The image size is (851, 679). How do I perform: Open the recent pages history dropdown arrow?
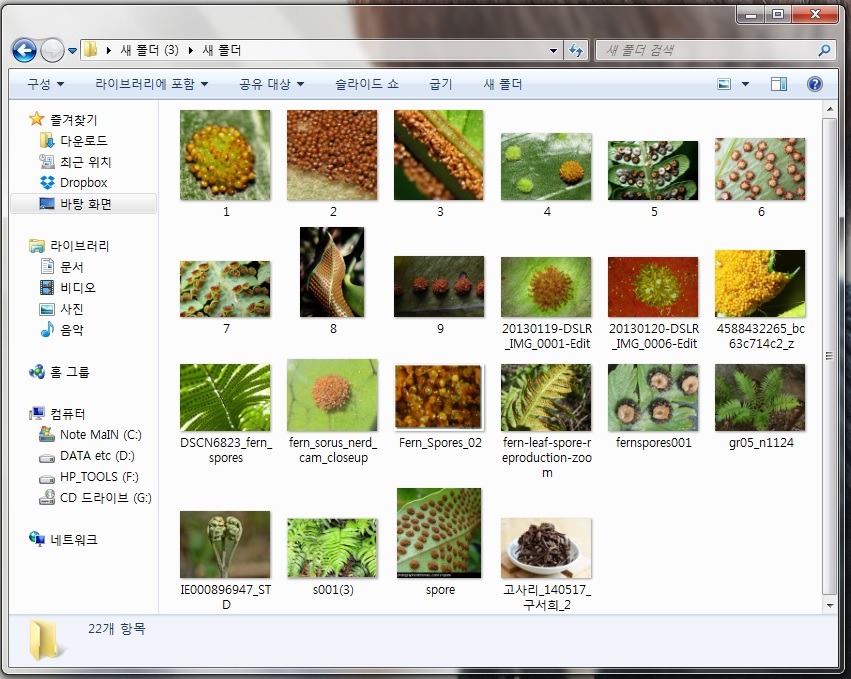(72, 51)
